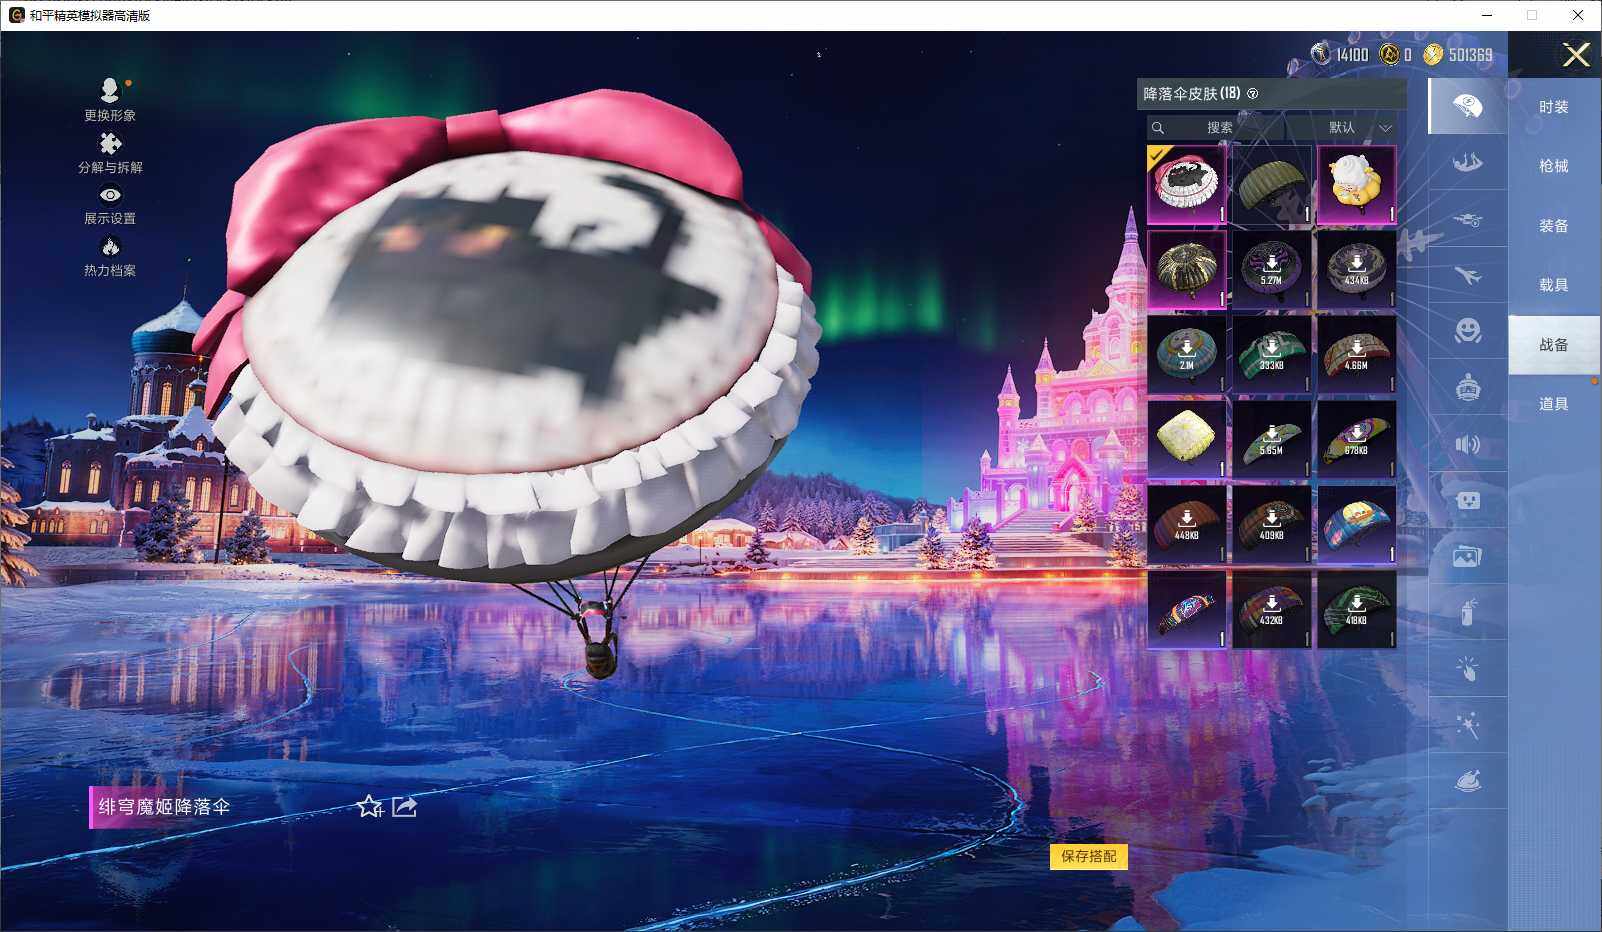Download the 5.85M parachute skin
Image resolution: width=1602 pixels, height=932 pixels.
click(1271, 440)
